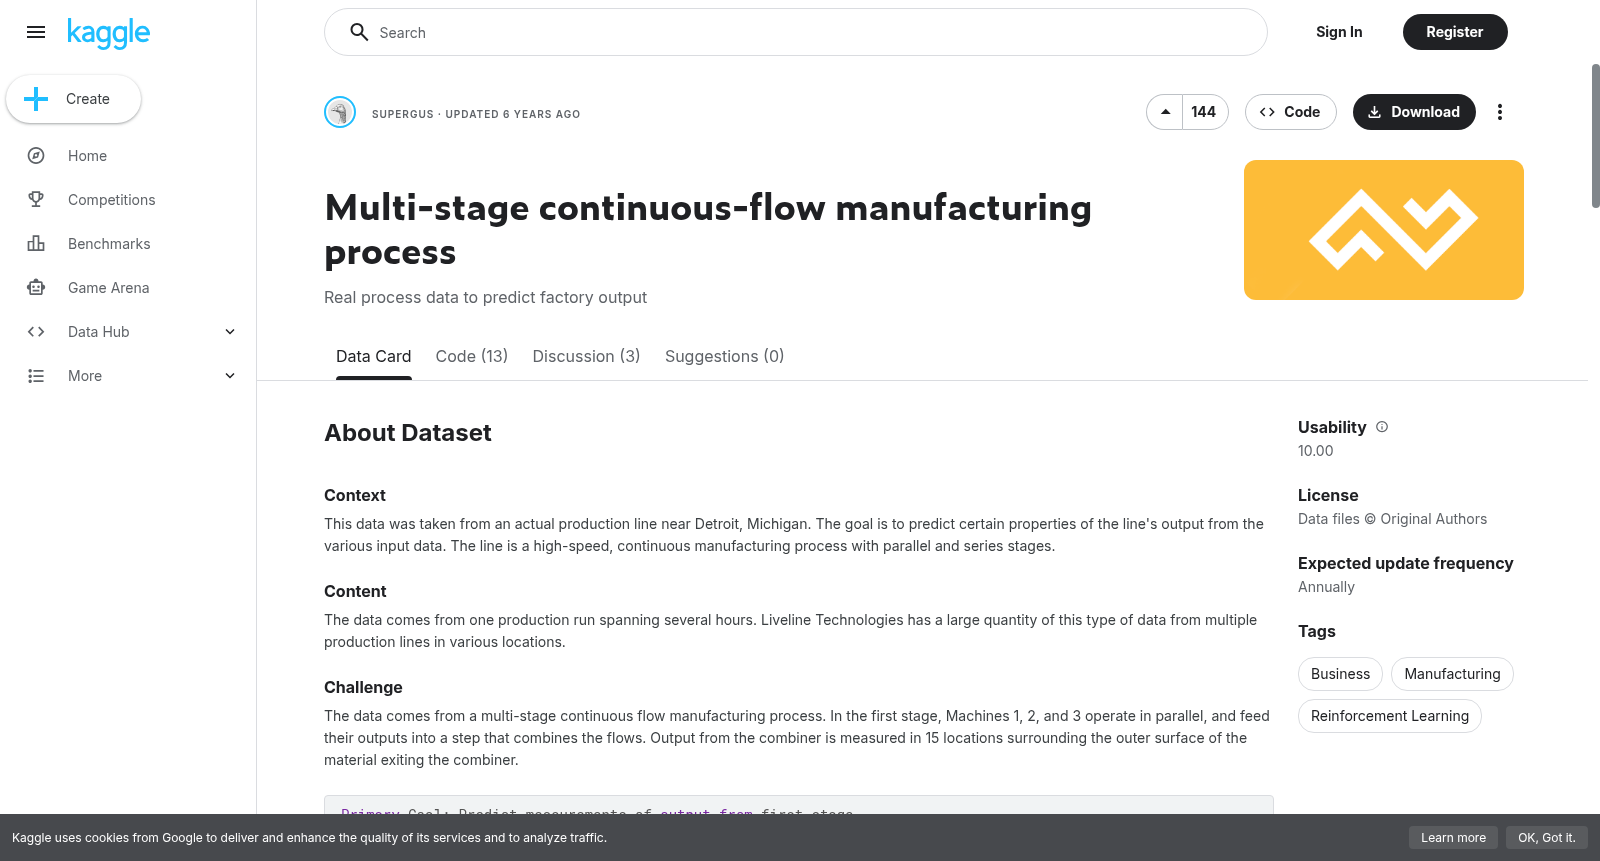
Task: Switch to the Code (13) tab
Action: (x=472, y=356)
